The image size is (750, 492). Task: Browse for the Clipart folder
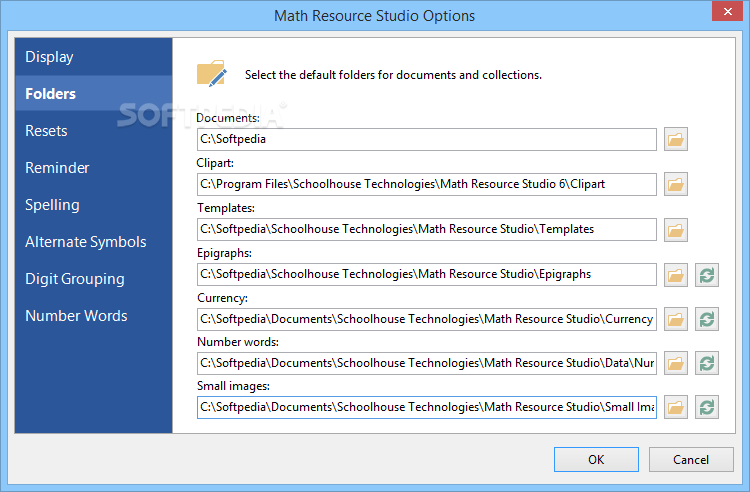675,184
